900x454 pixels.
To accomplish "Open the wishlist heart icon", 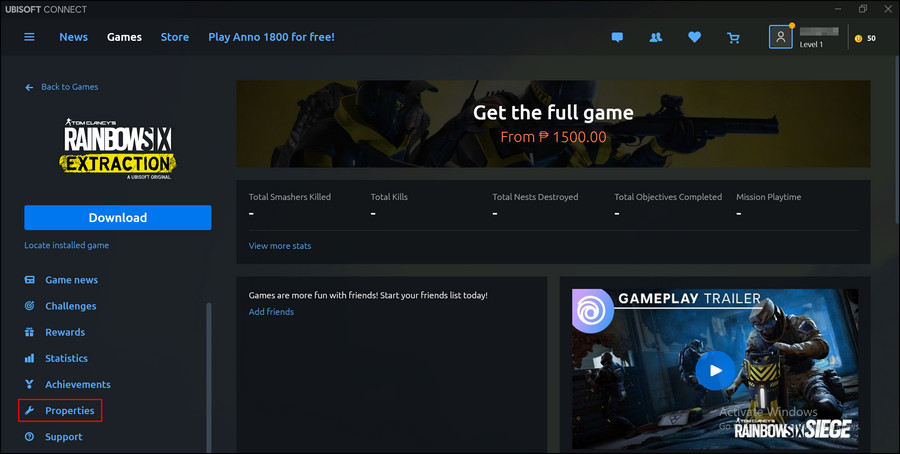I will click(x=695, y=37).
